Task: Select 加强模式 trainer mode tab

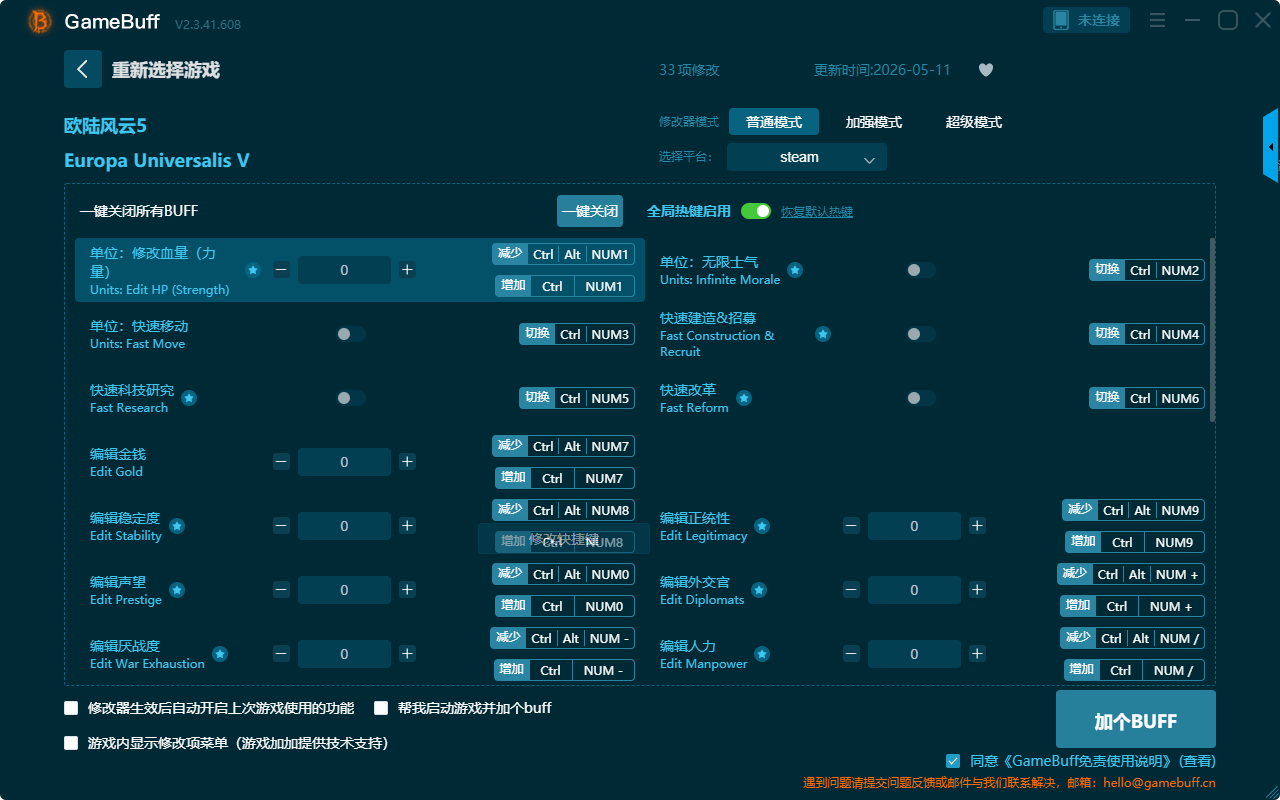Action: click(874, 122)
